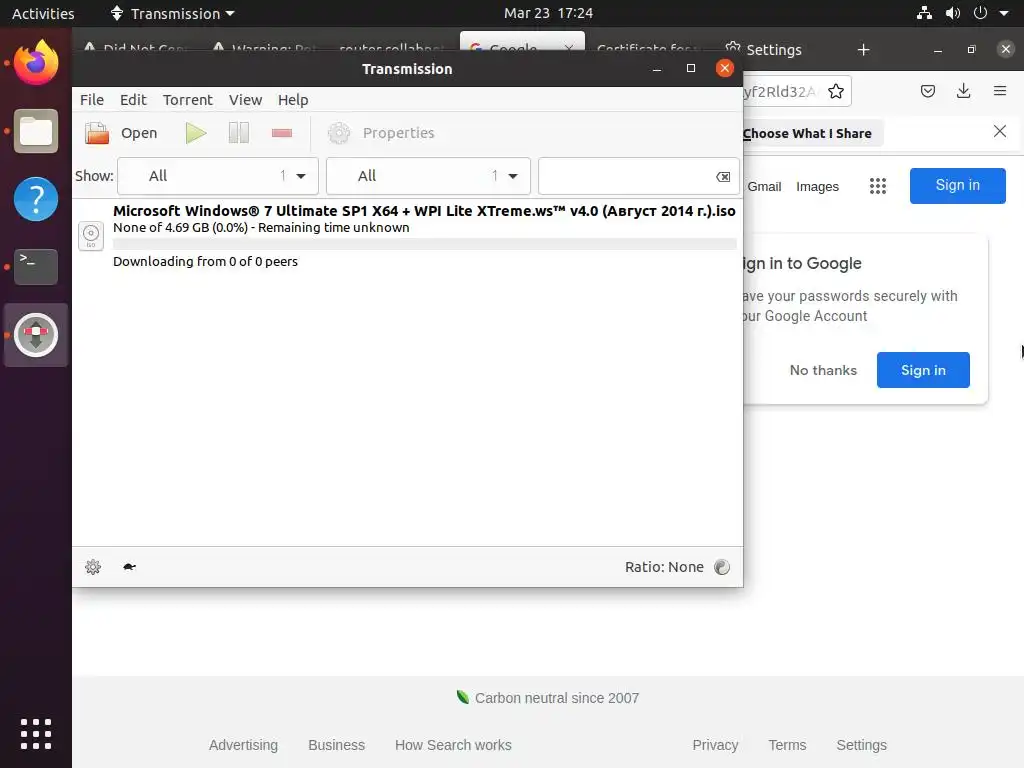Click the Transmission icon in the dock

pyautogui.click(x=36, y=335)
